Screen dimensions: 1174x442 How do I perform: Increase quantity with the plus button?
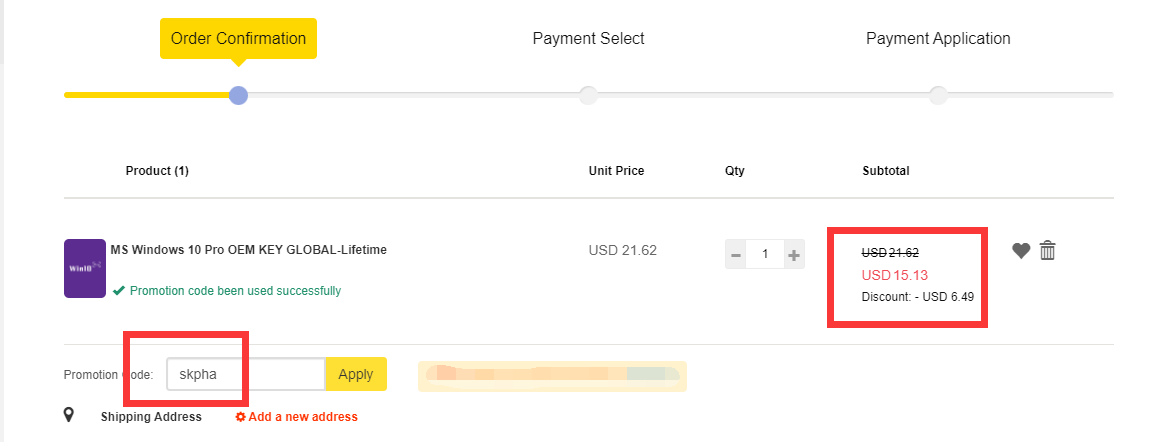(x=794, y=255)
